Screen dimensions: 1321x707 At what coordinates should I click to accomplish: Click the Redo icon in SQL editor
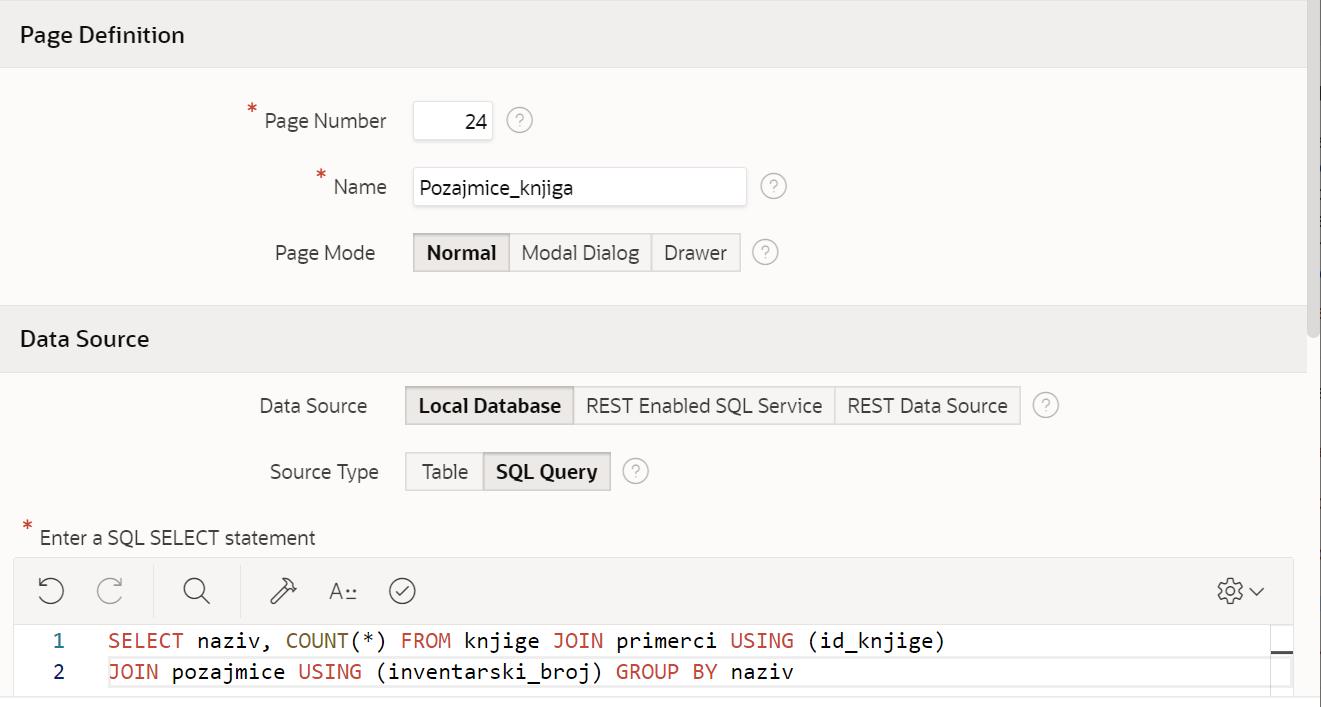coord(110,591)
